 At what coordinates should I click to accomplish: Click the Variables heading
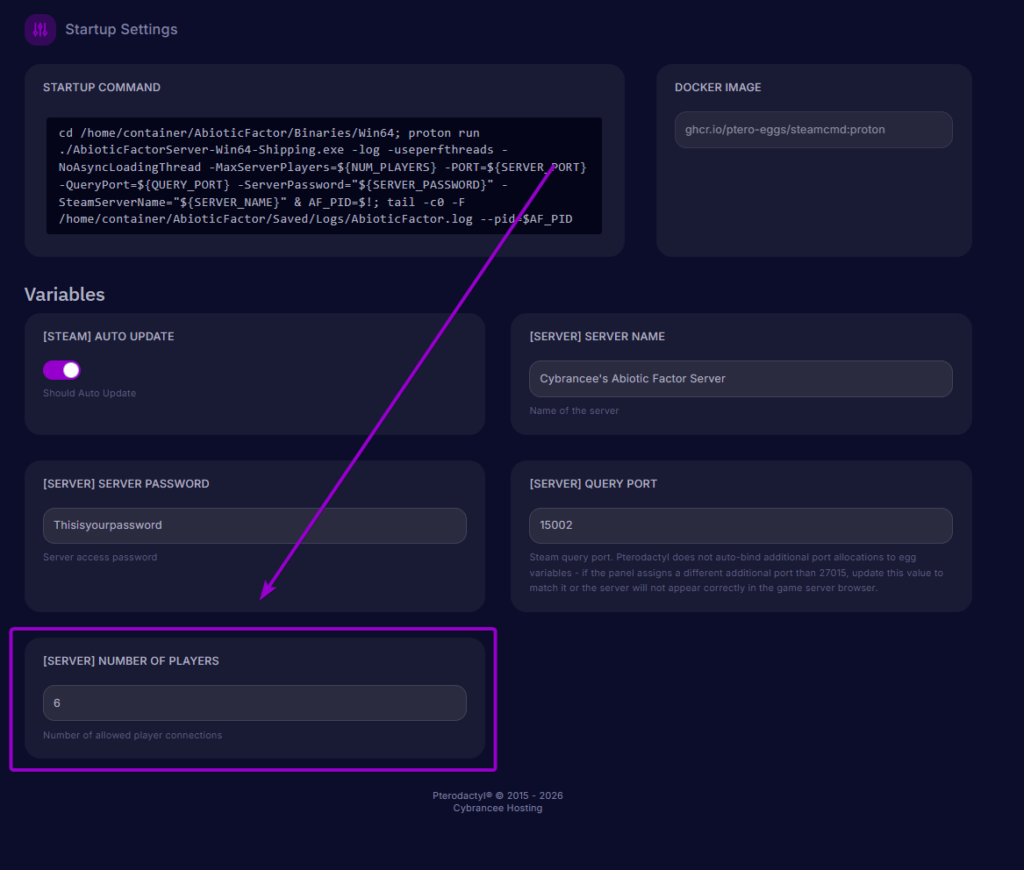65,295
